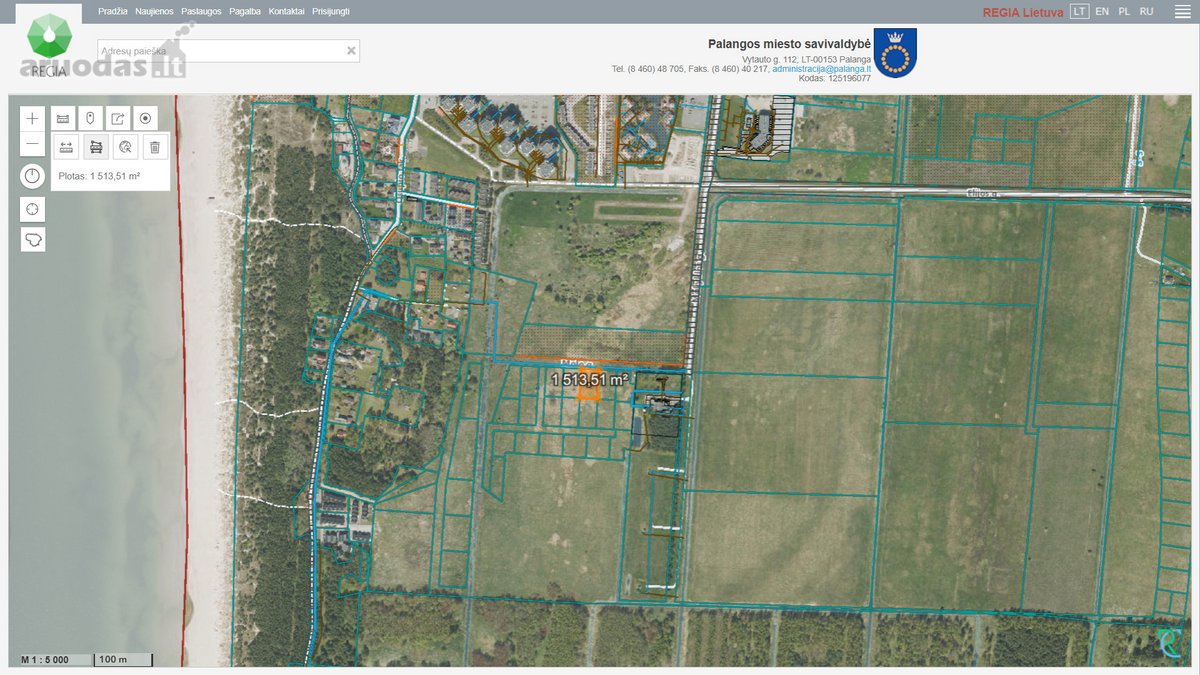
Task: Select the globe pointer identify tool
Action: click(x=125, y=147)
